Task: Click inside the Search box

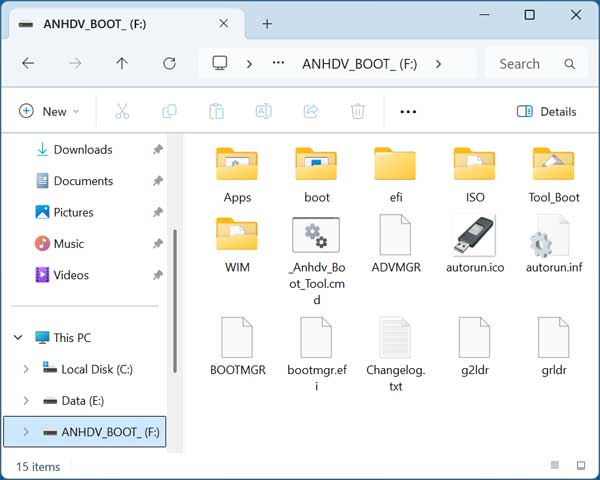Action: (536, 64)
